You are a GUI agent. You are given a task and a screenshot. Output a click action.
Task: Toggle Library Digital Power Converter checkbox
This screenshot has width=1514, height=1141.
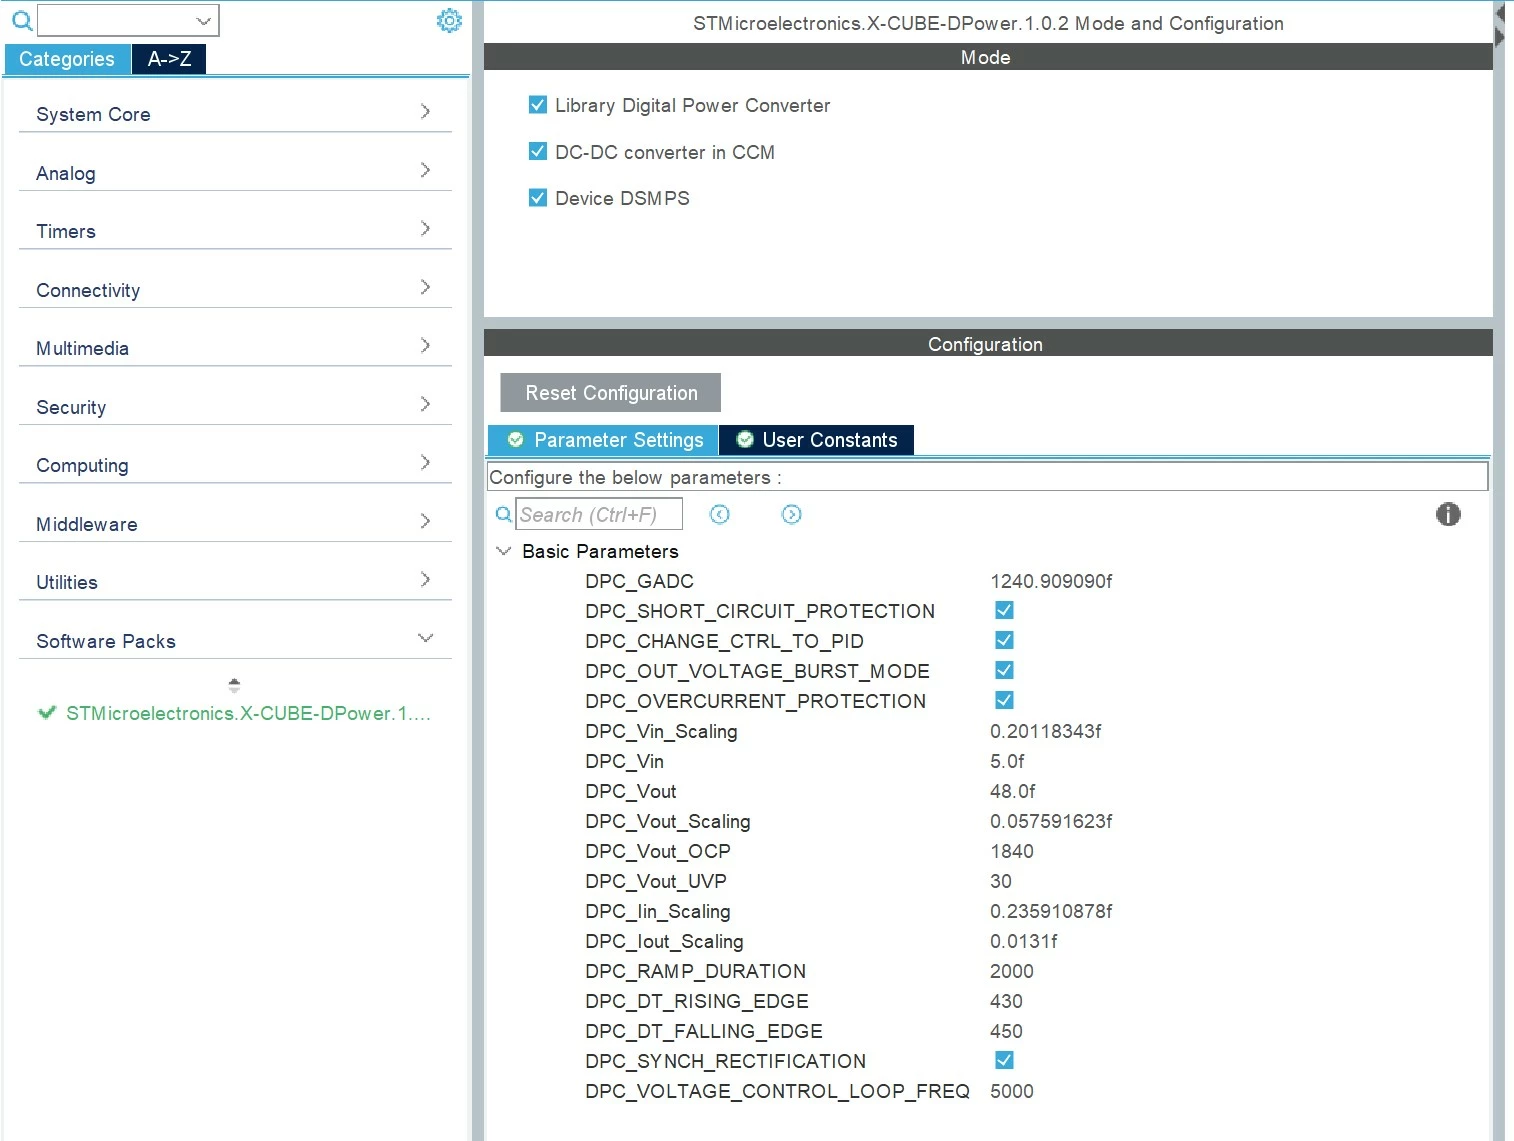pyautogui.click(x=538, y=105)
